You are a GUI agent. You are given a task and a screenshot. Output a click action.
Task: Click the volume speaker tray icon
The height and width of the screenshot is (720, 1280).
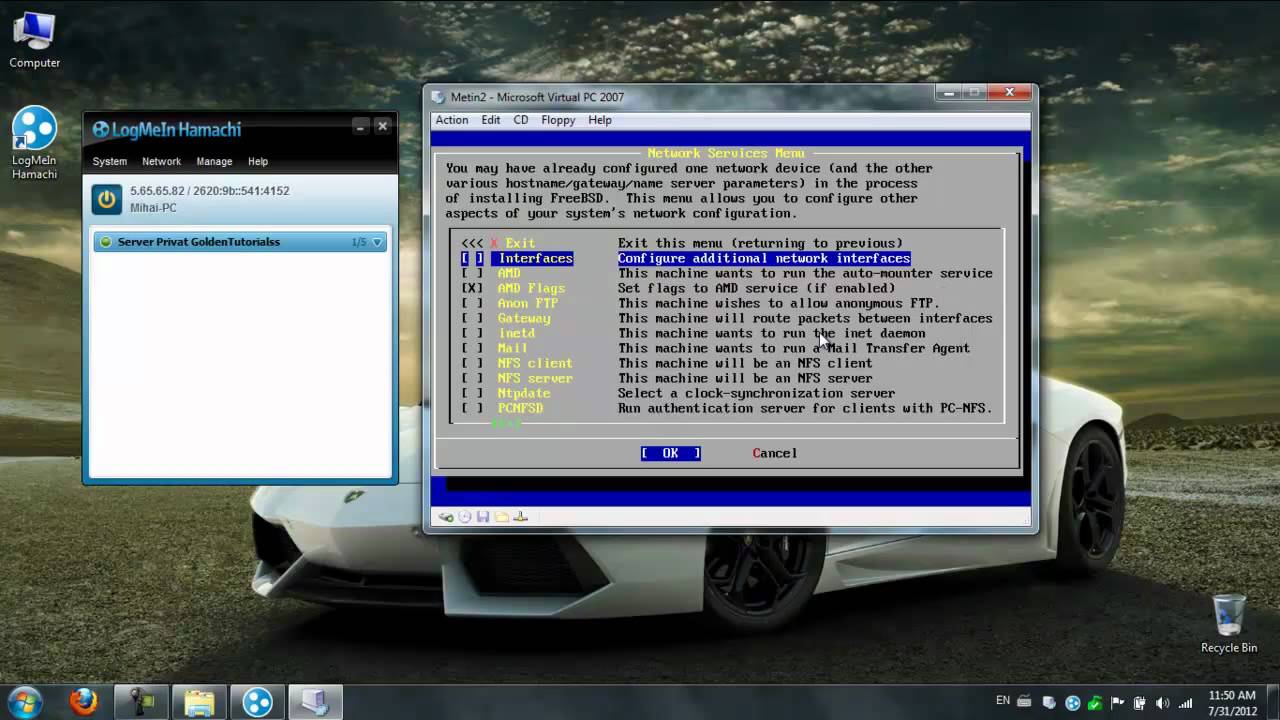[x=1161, y=702]
